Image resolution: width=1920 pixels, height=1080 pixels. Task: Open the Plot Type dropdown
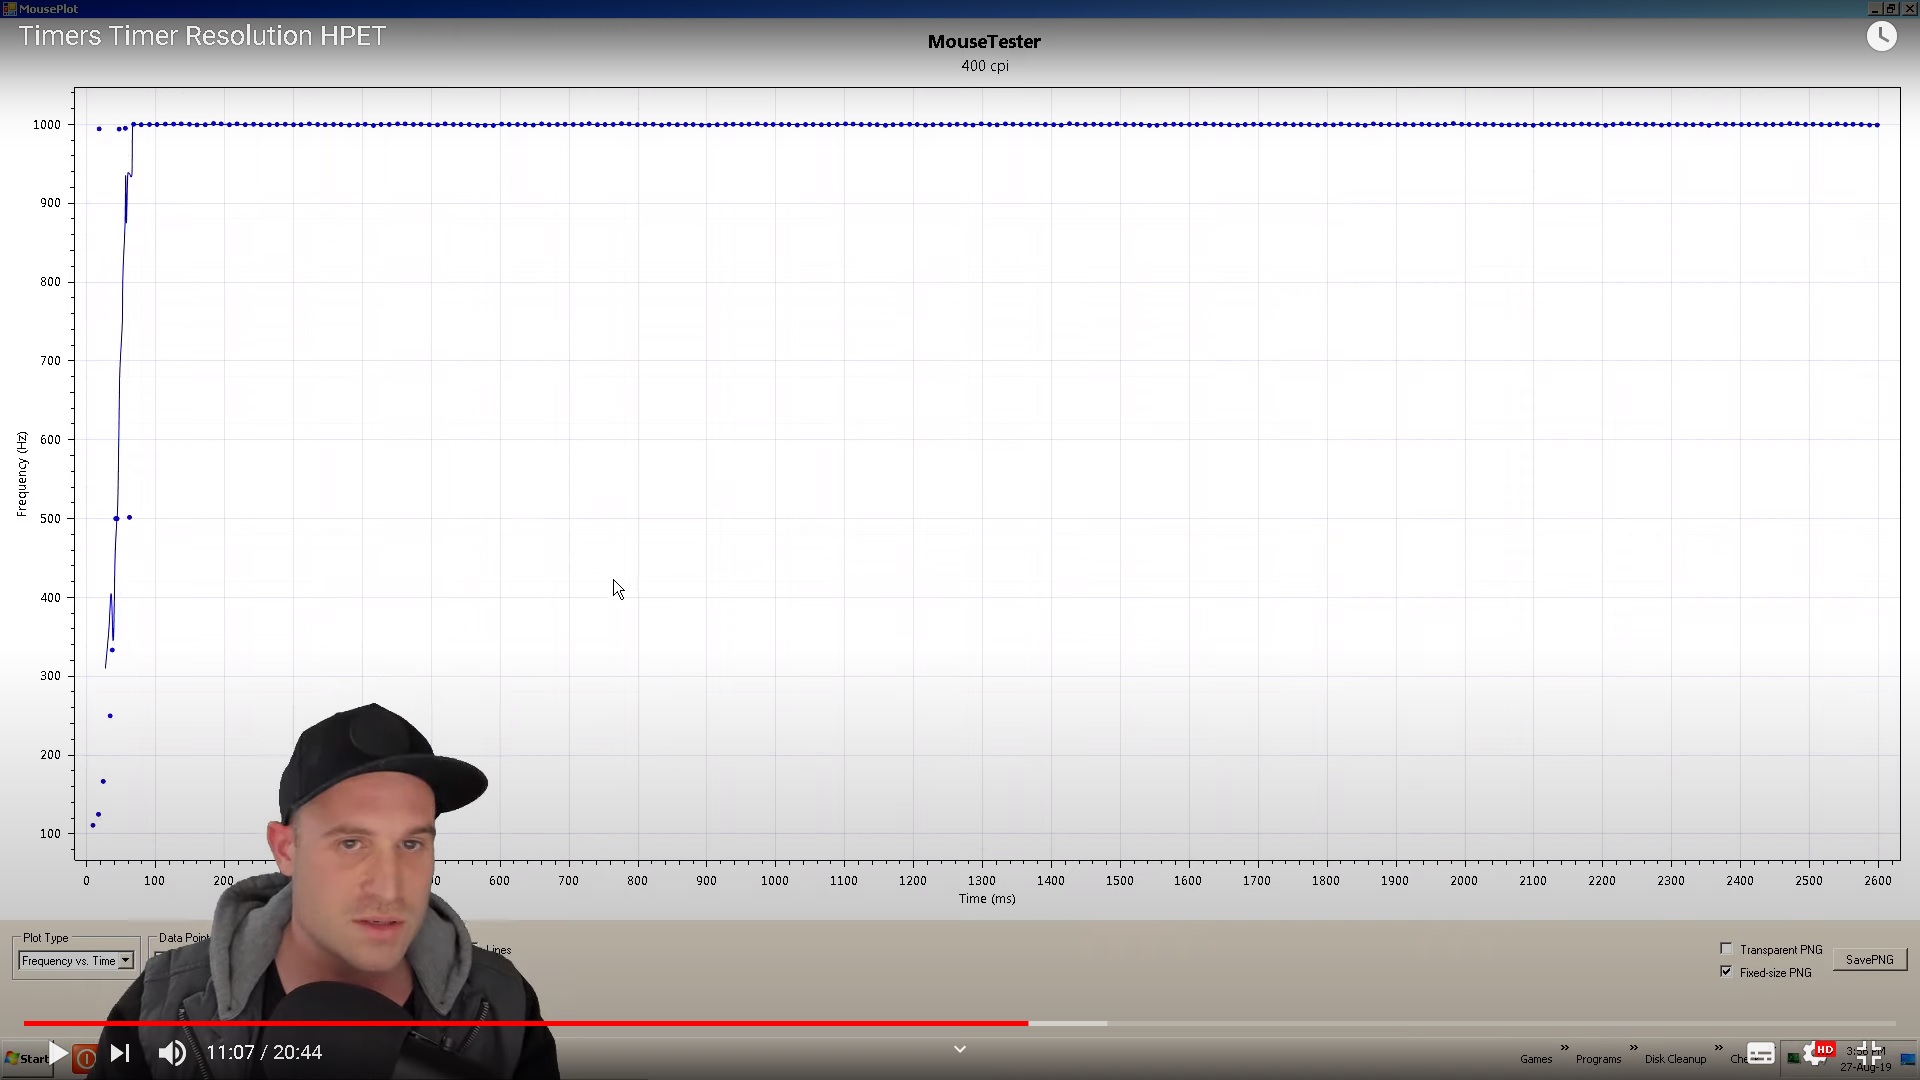pos(125,961)
